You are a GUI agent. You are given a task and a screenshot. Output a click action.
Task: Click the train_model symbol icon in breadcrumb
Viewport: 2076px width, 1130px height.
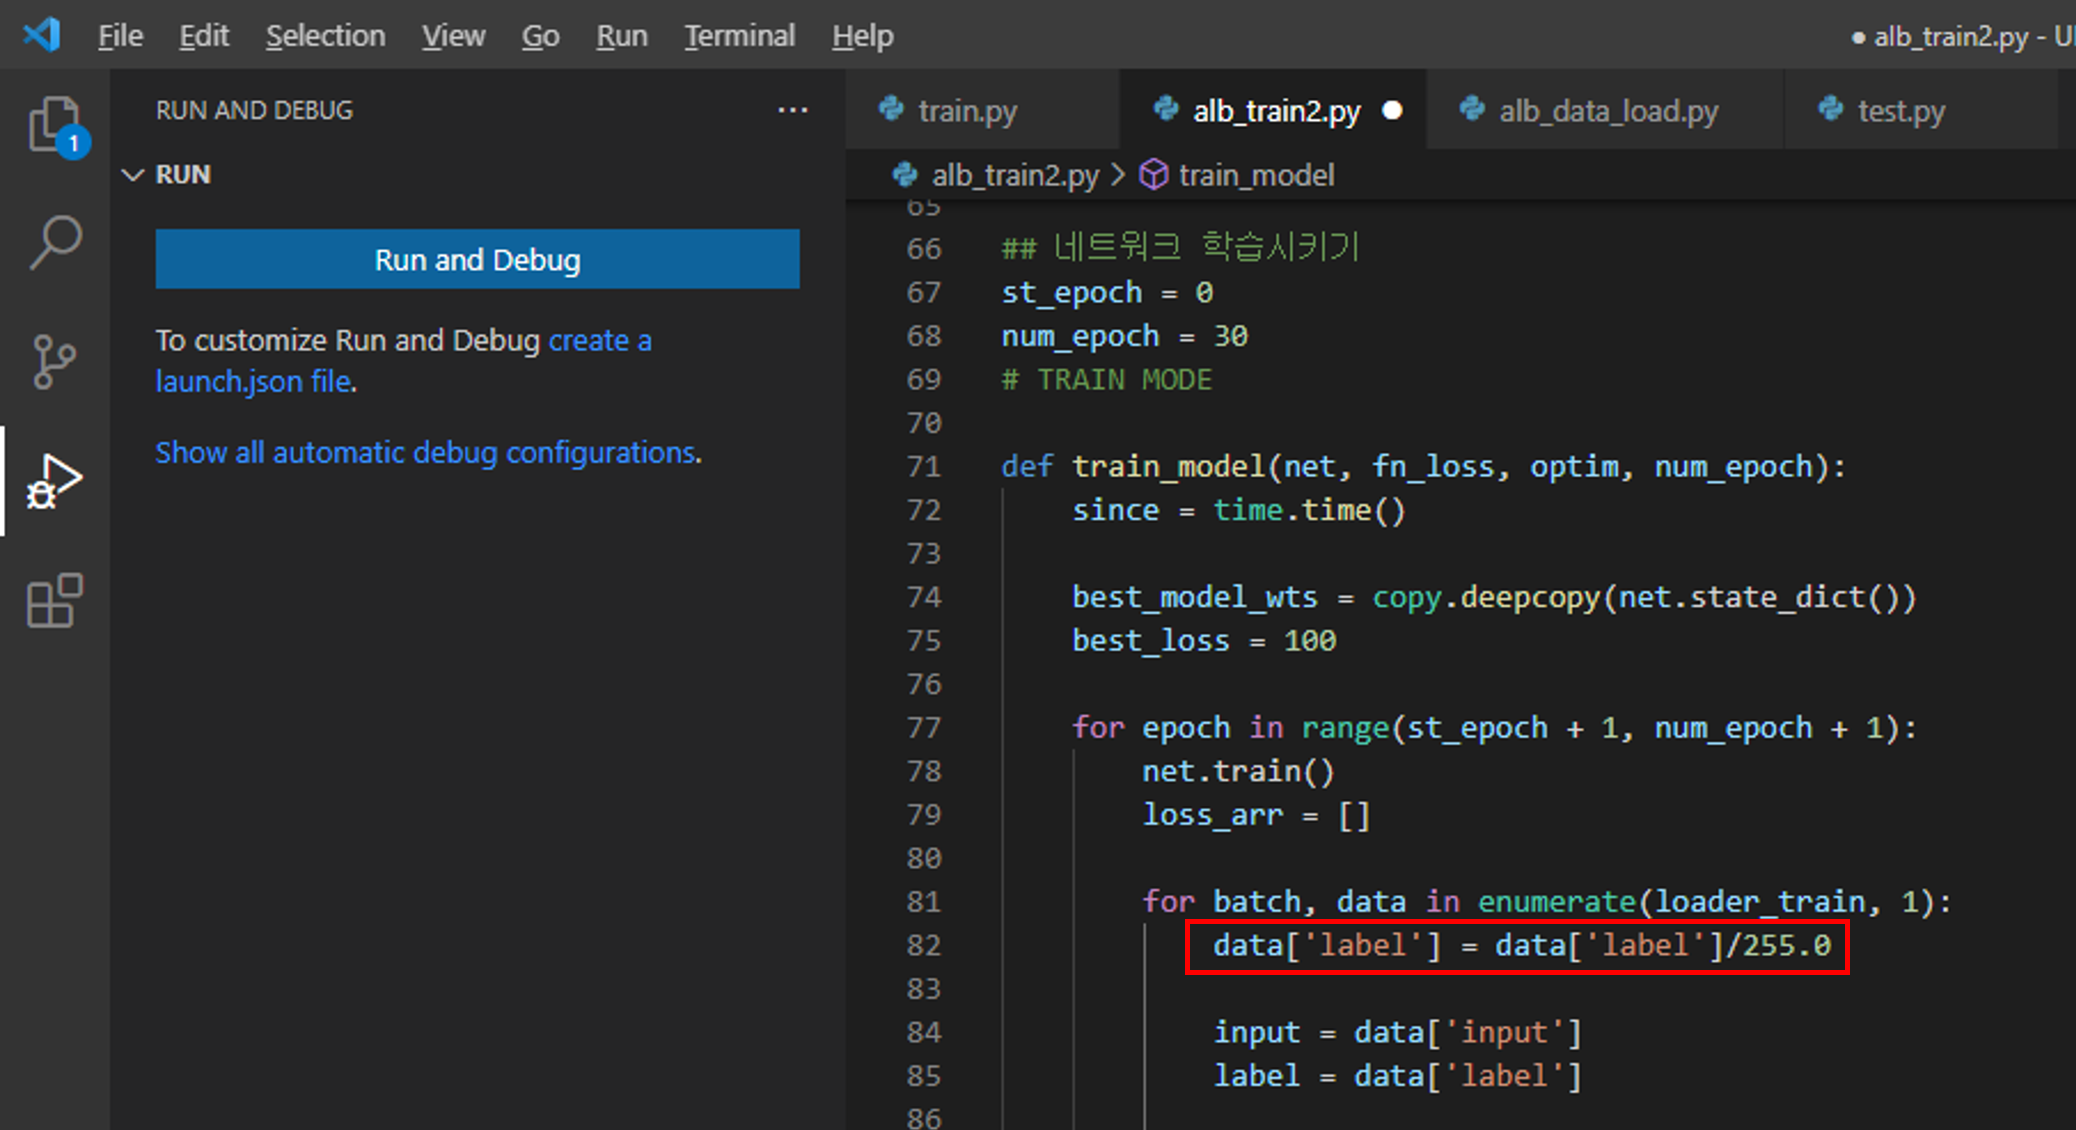point(1154,175)
